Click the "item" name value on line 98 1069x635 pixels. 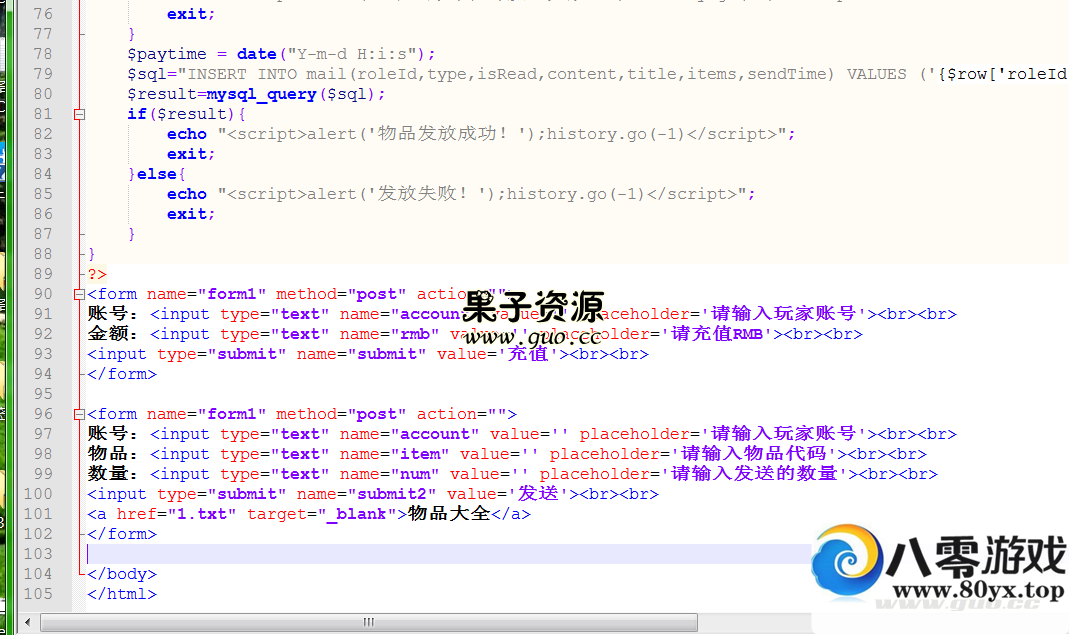coord(420,454)
